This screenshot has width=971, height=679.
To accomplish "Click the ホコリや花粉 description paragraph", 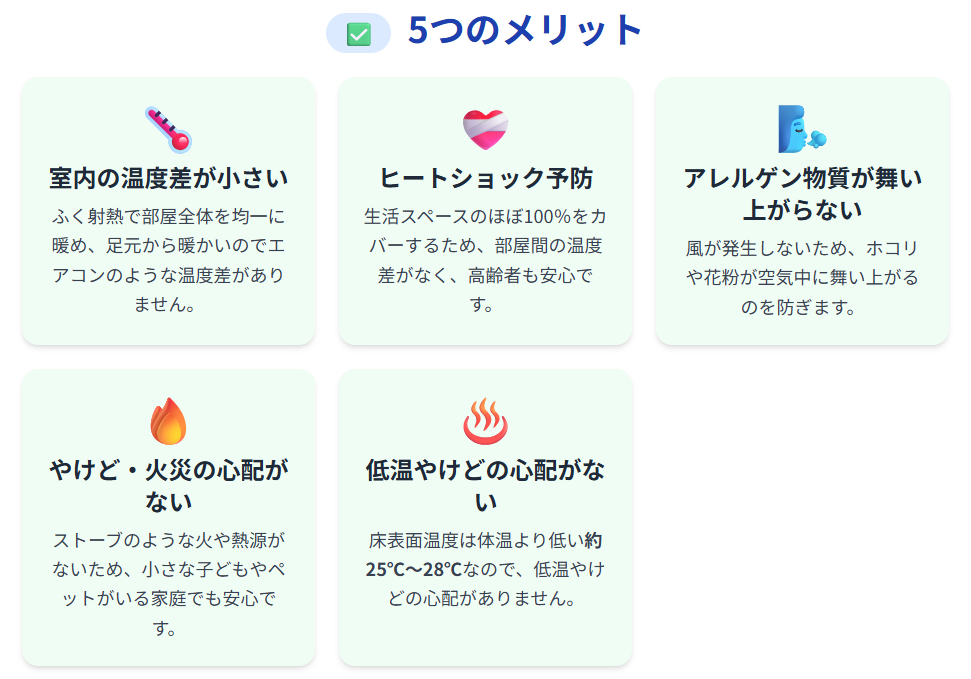I will 802,277.
